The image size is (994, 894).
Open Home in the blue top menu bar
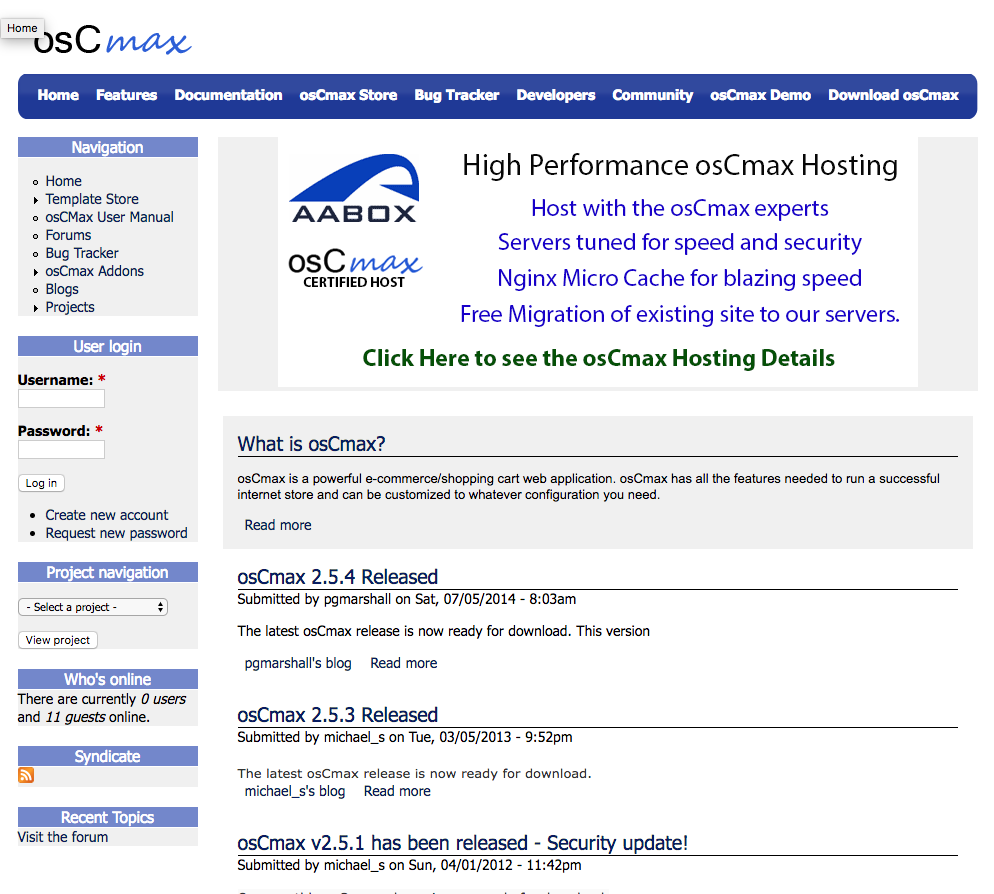coord(58,95)
